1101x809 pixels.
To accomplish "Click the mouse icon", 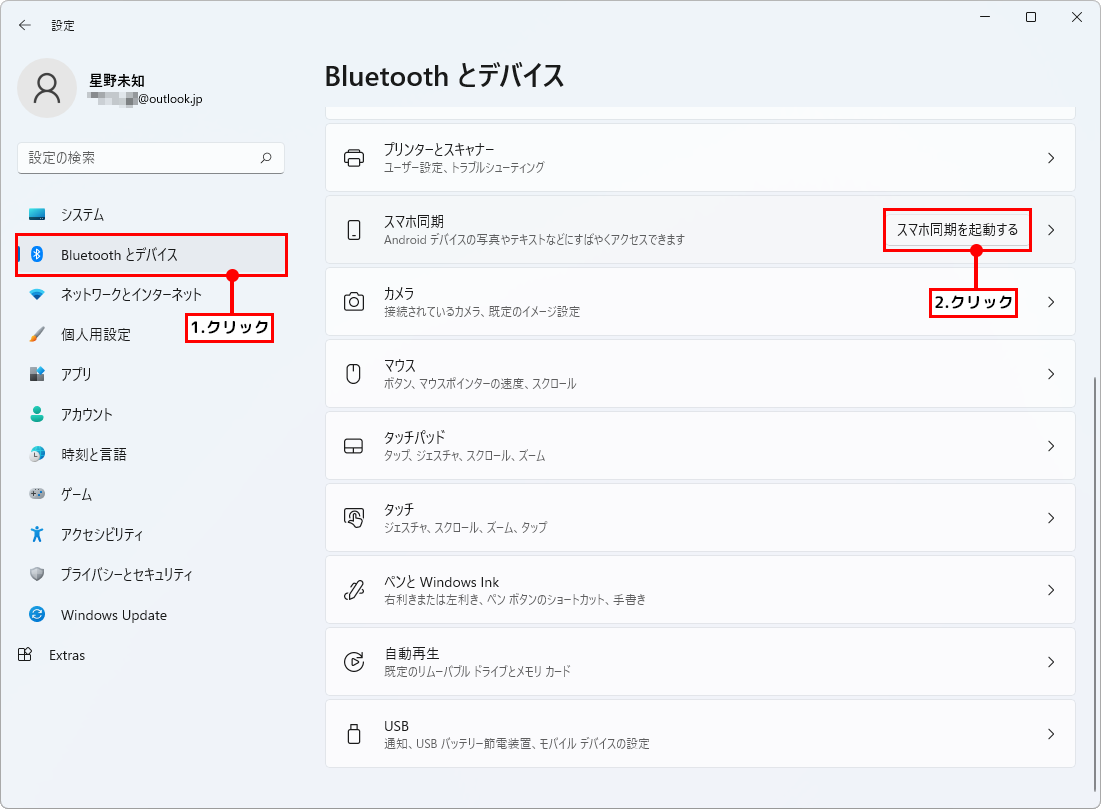I will [354, 374].
